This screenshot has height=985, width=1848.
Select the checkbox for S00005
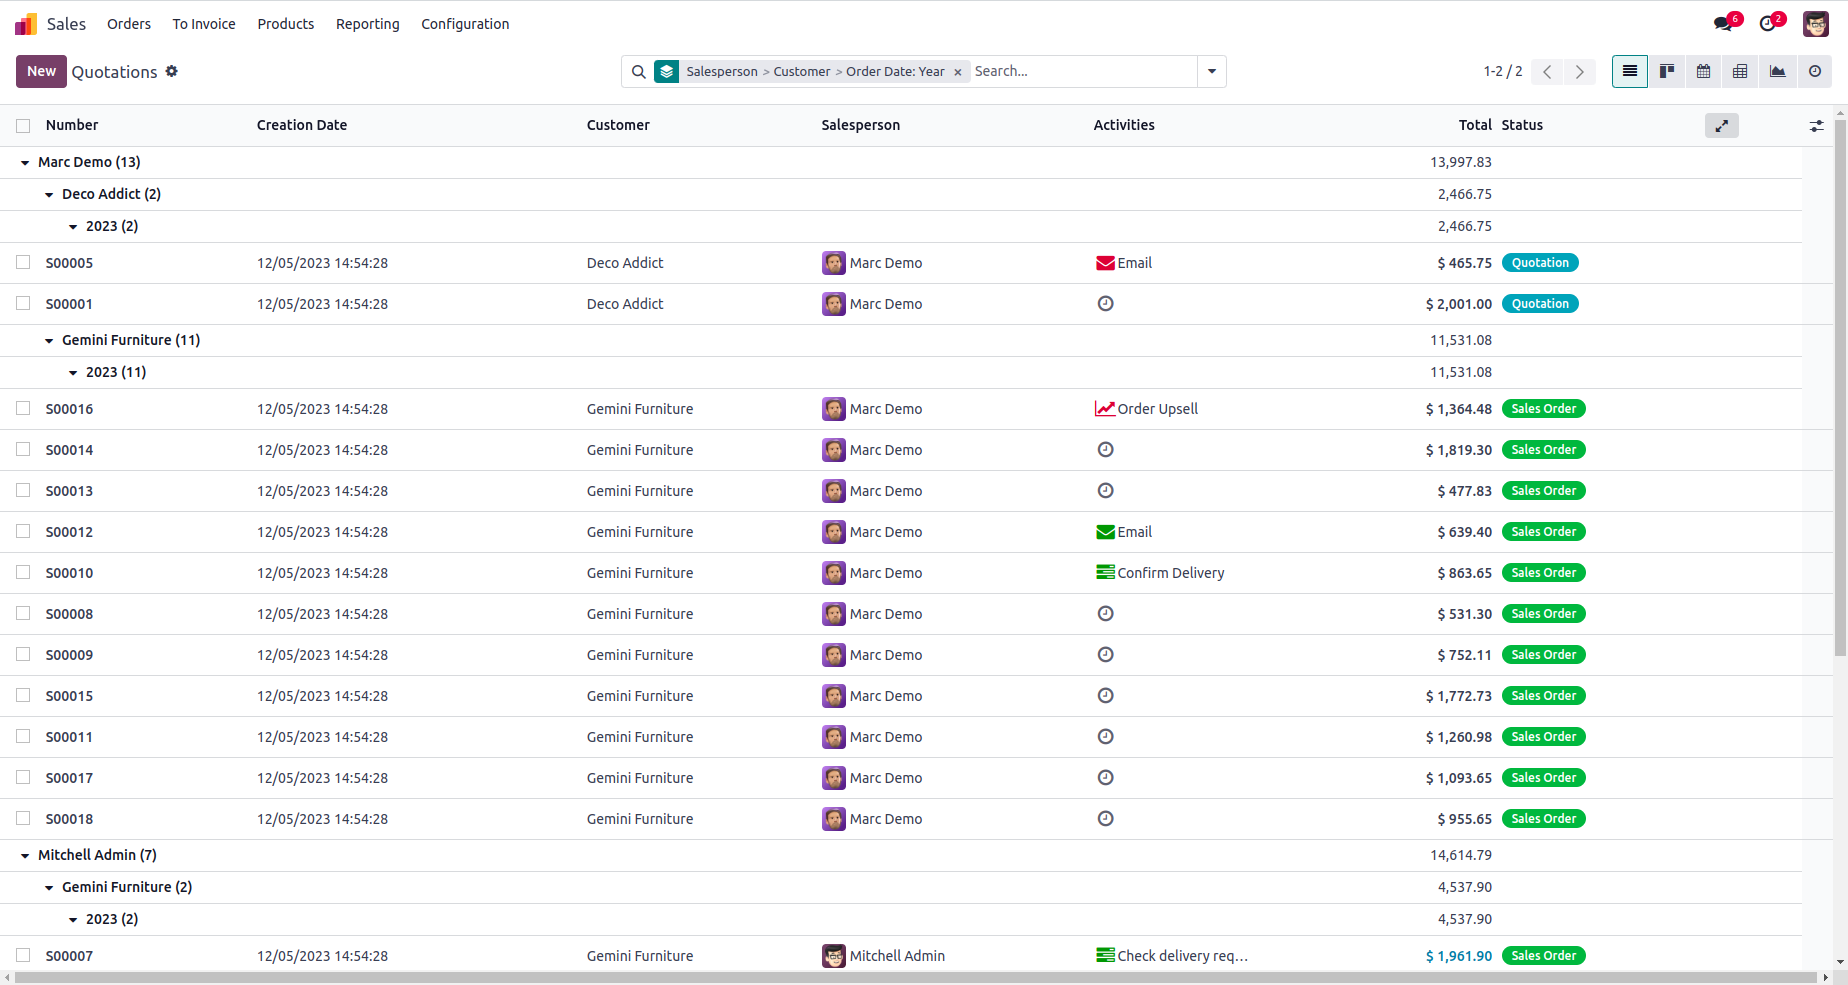click(23, 262)
